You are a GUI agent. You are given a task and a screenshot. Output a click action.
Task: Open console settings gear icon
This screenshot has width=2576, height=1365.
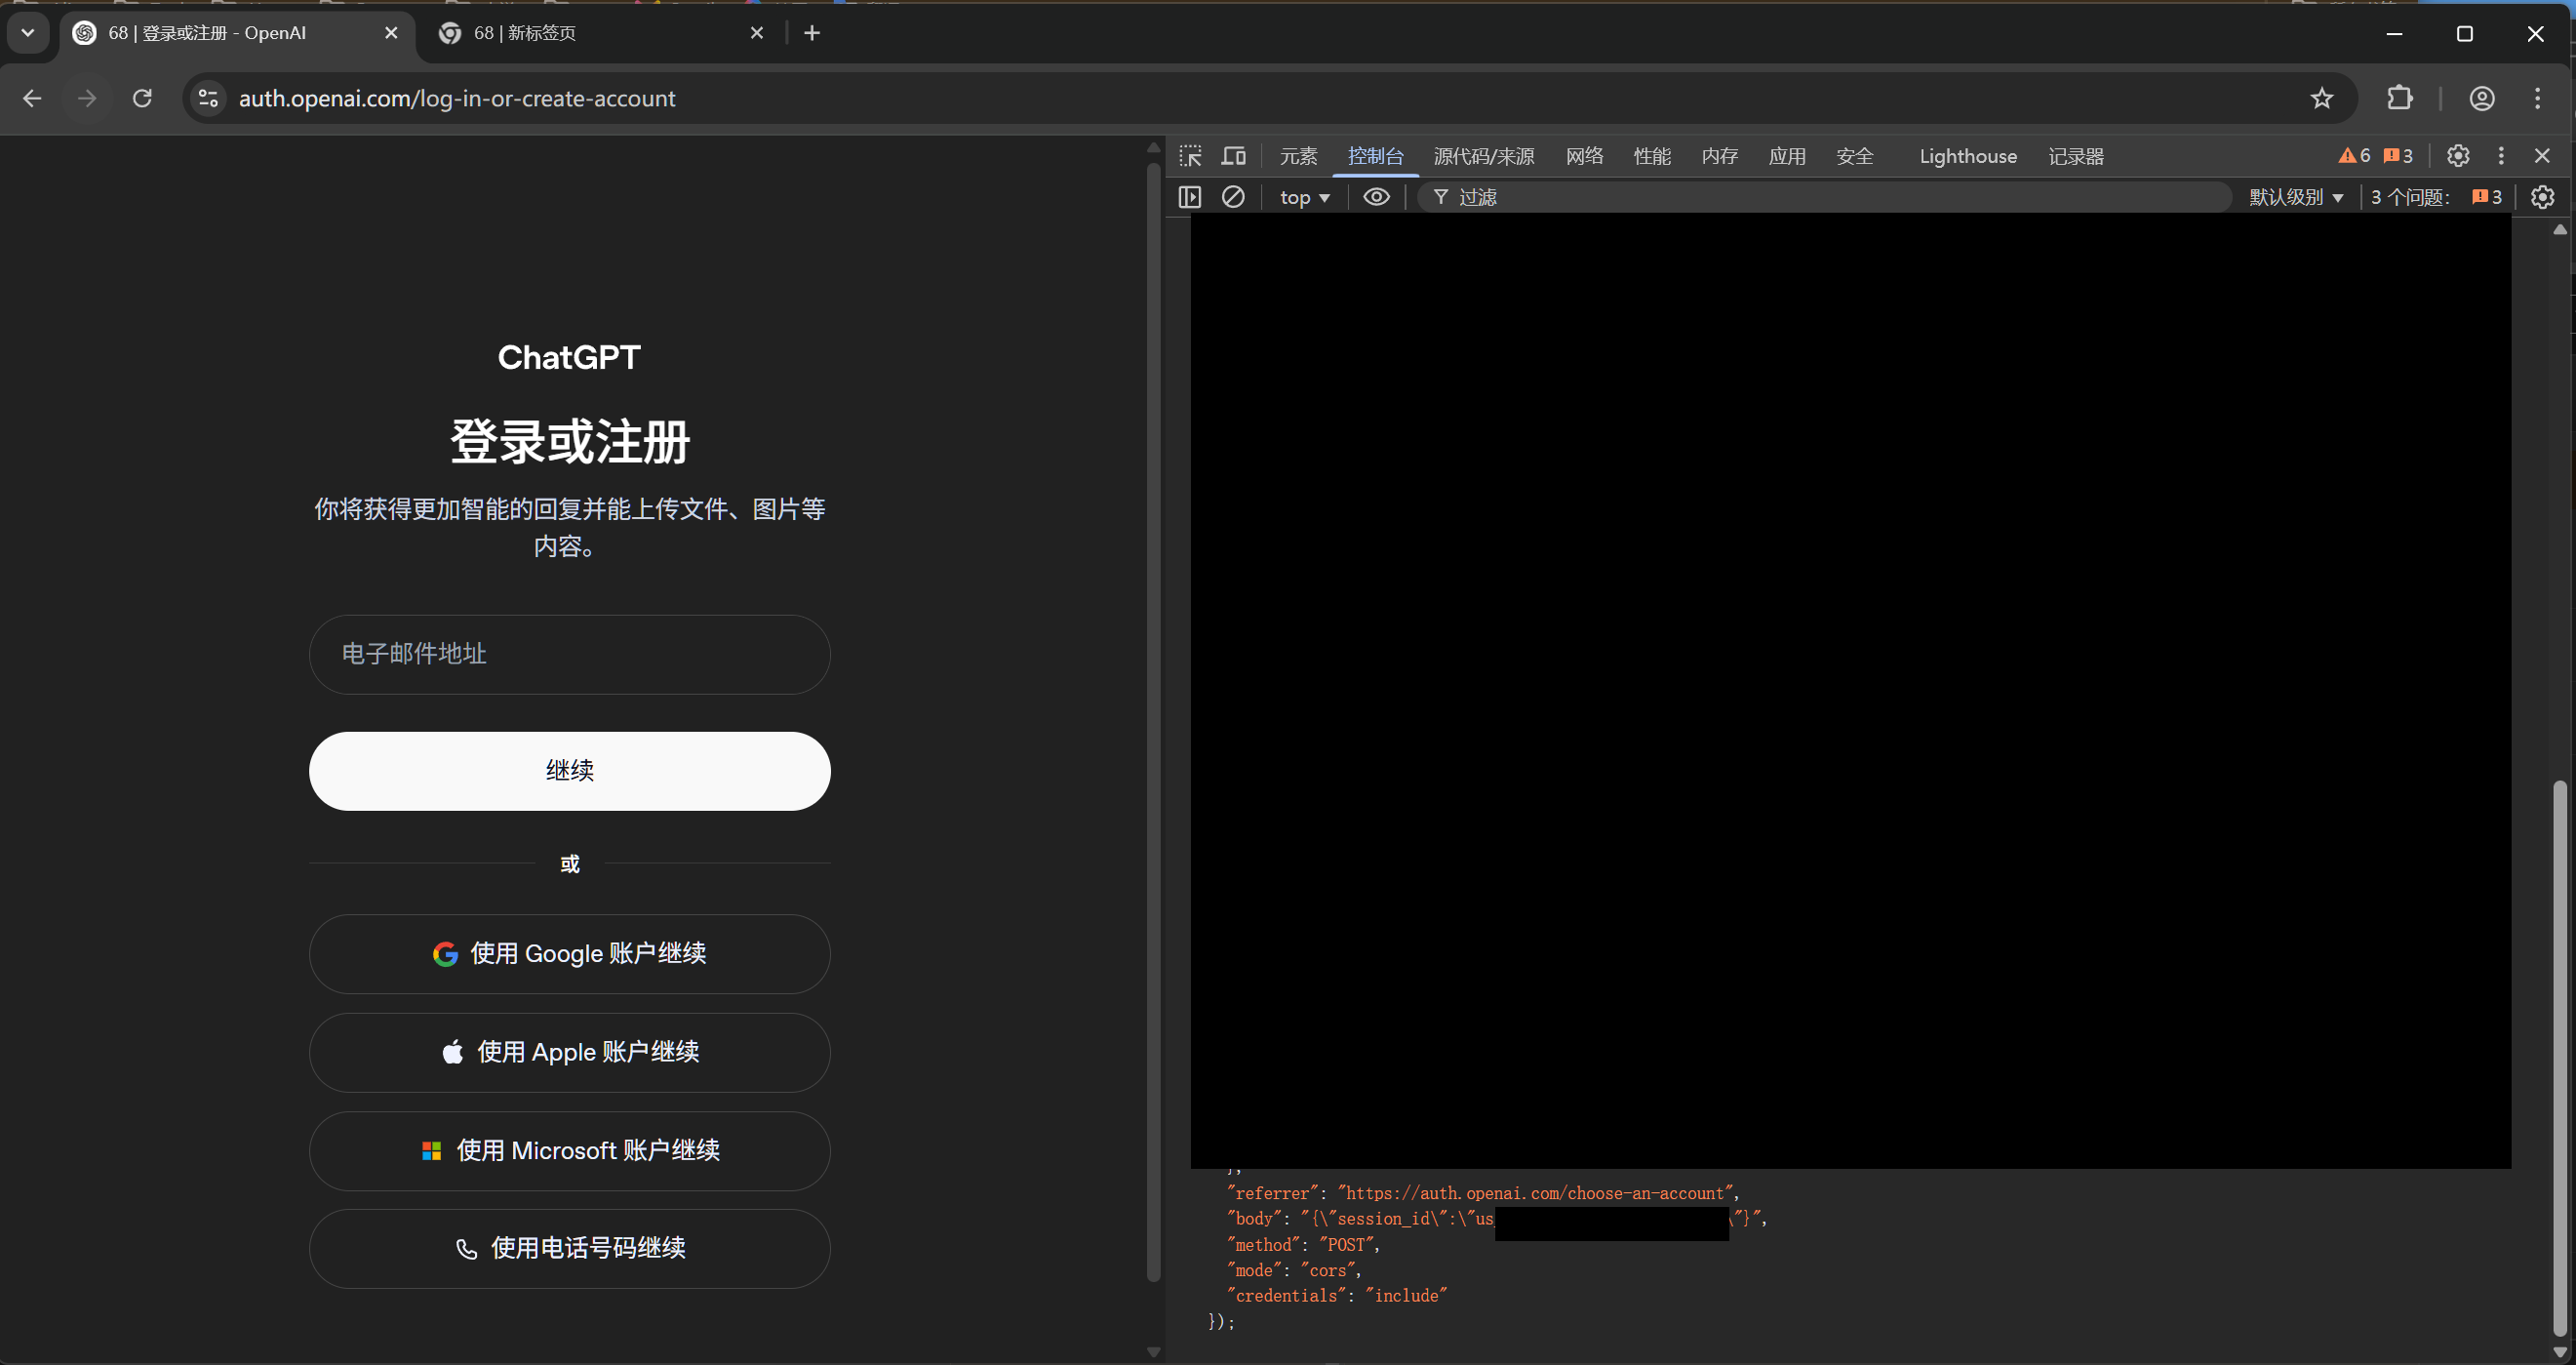2542,197
